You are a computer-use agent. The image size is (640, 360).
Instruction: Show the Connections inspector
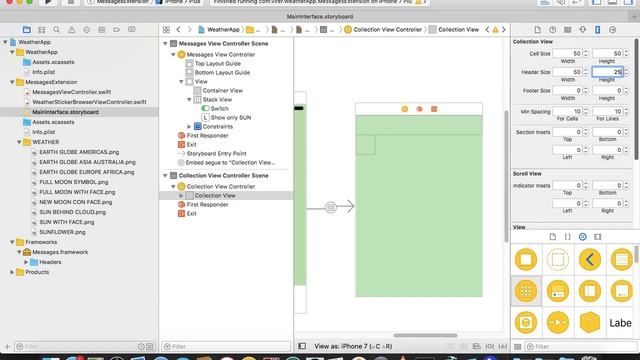pyautogui.click(x=613, y=30)
